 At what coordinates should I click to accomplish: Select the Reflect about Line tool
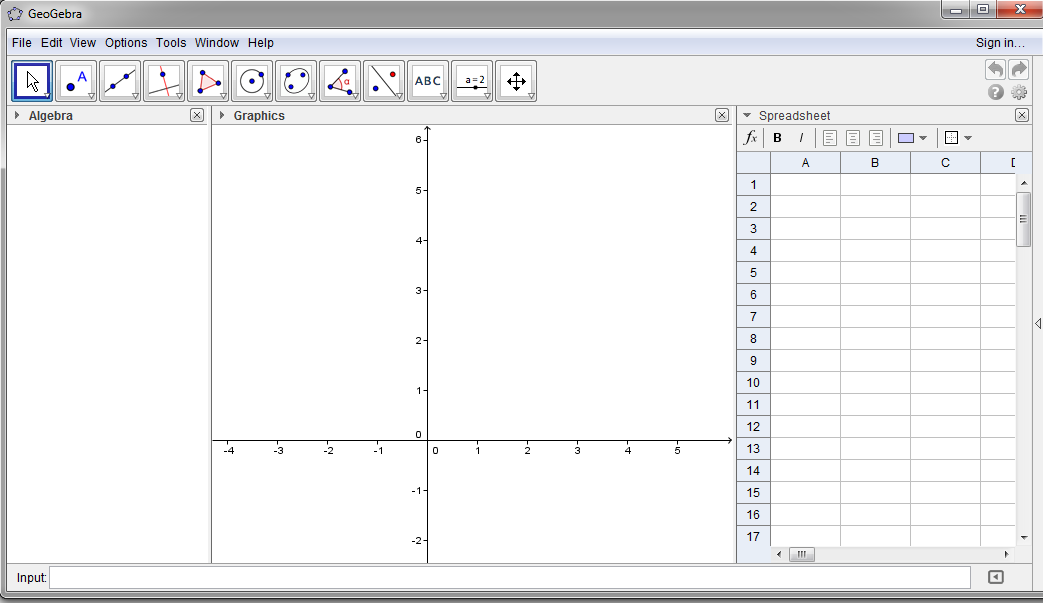coord(384,81)
